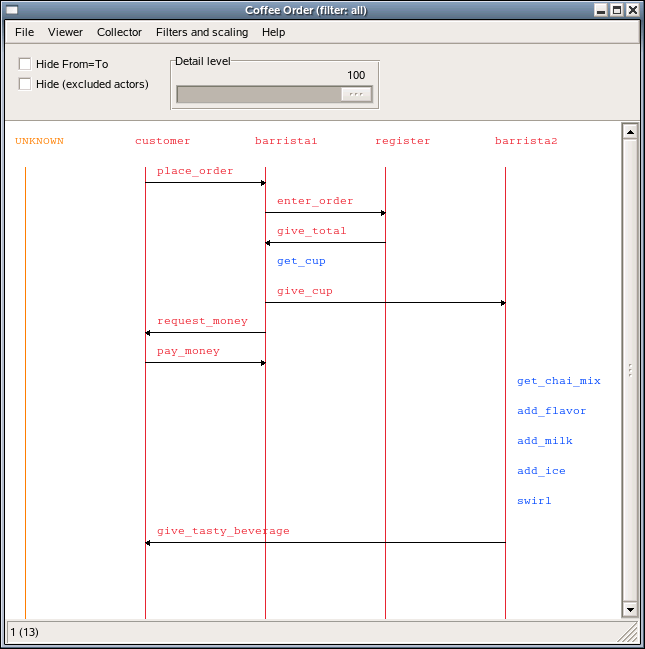This screenshot has height=649, width=645.
Task: Select the give_tasty_beverage message
Action: tap(223, 531)
